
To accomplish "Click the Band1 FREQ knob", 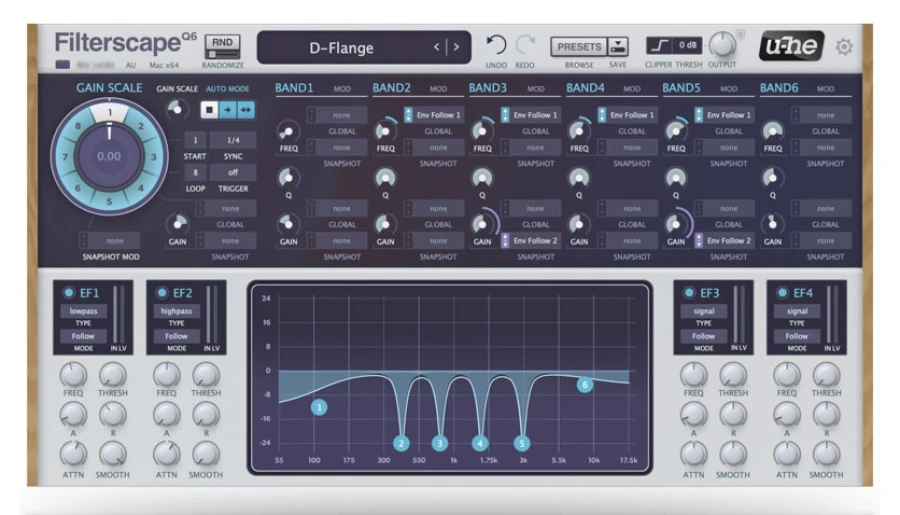I will tap(288, 132).
